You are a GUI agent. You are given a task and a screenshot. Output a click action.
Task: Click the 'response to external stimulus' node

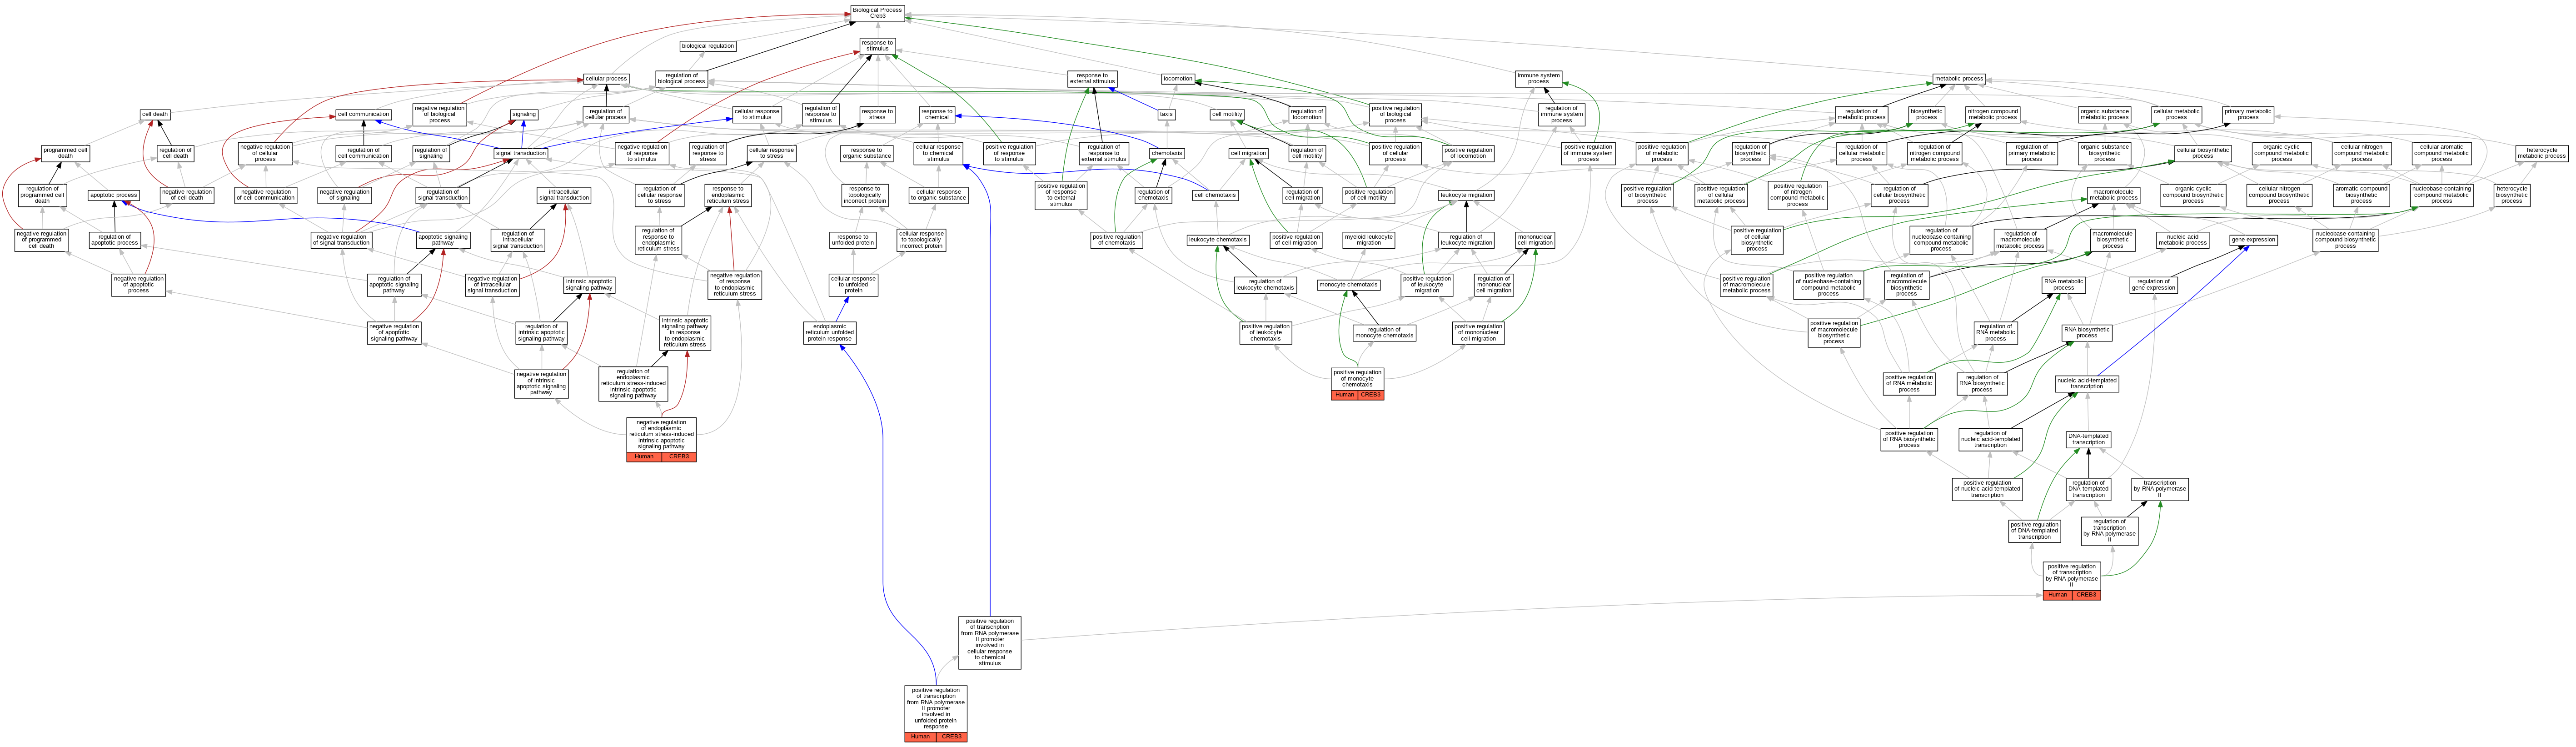point(1092,79)
